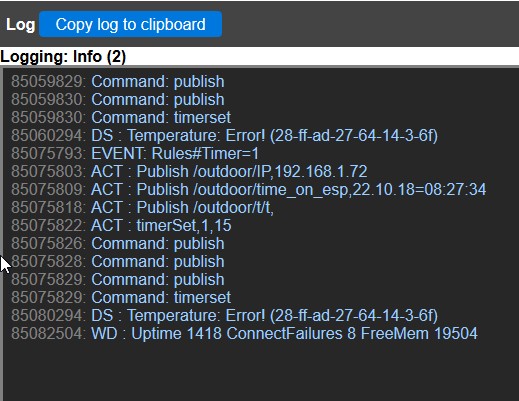Click the Command: publish line at 85075826
The width and height of the screenshot is (519, 401).
(118, 243)
